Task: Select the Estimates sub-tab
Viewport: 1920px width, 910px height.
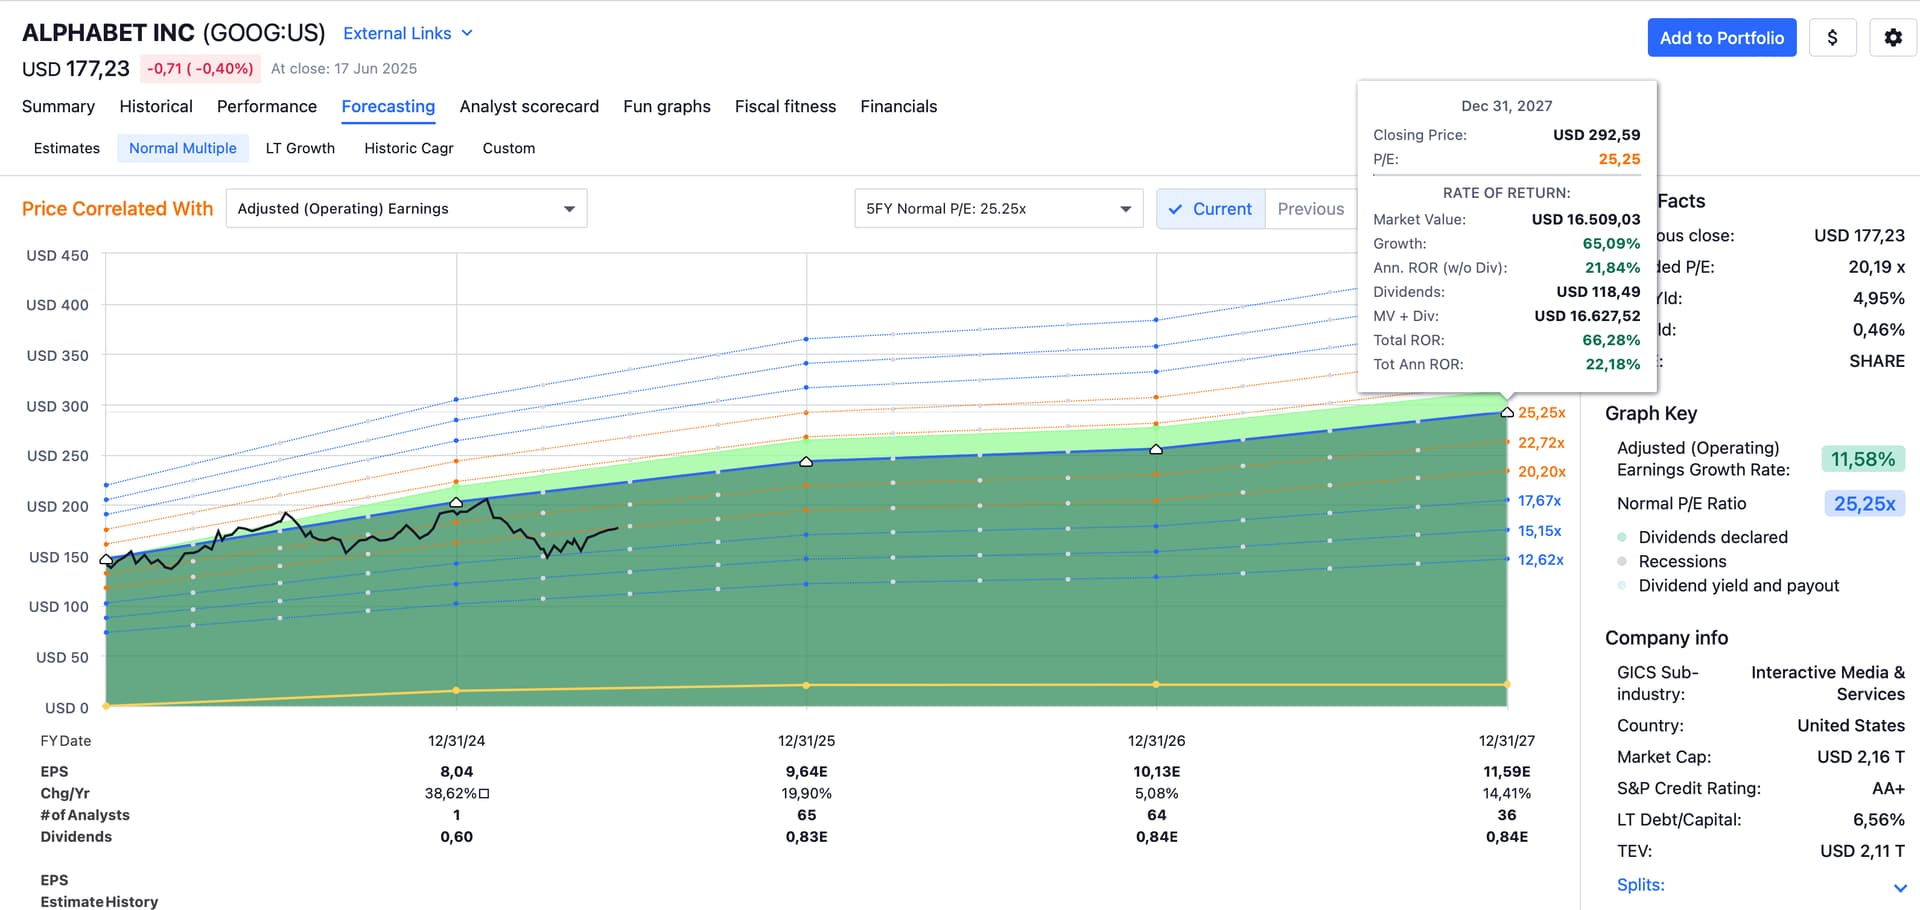Action: click(67, 148)
